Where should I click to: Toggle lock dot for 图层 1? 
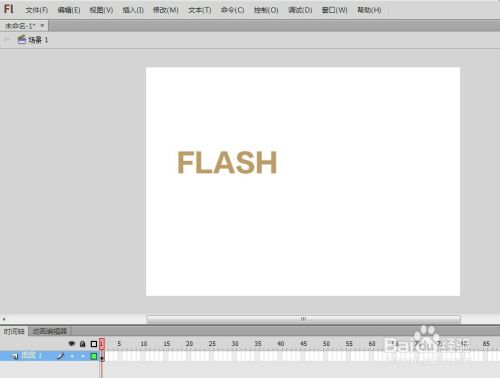point(83,356)
